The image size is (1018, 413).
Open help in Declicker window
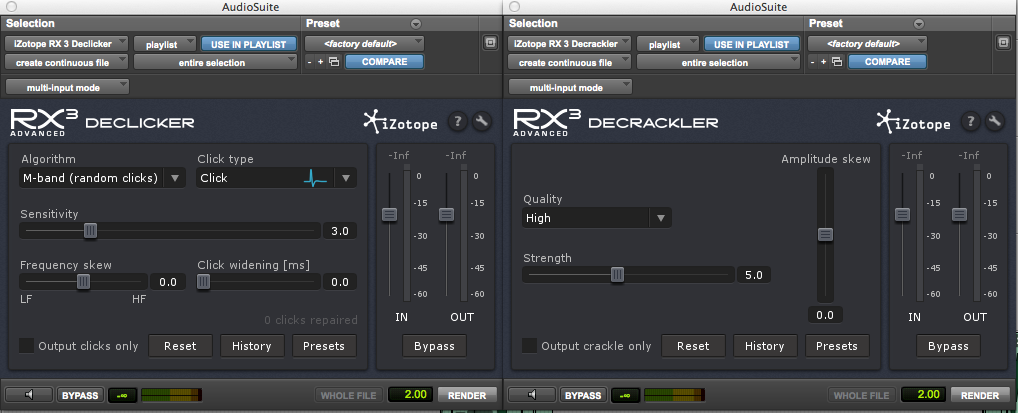458,121
